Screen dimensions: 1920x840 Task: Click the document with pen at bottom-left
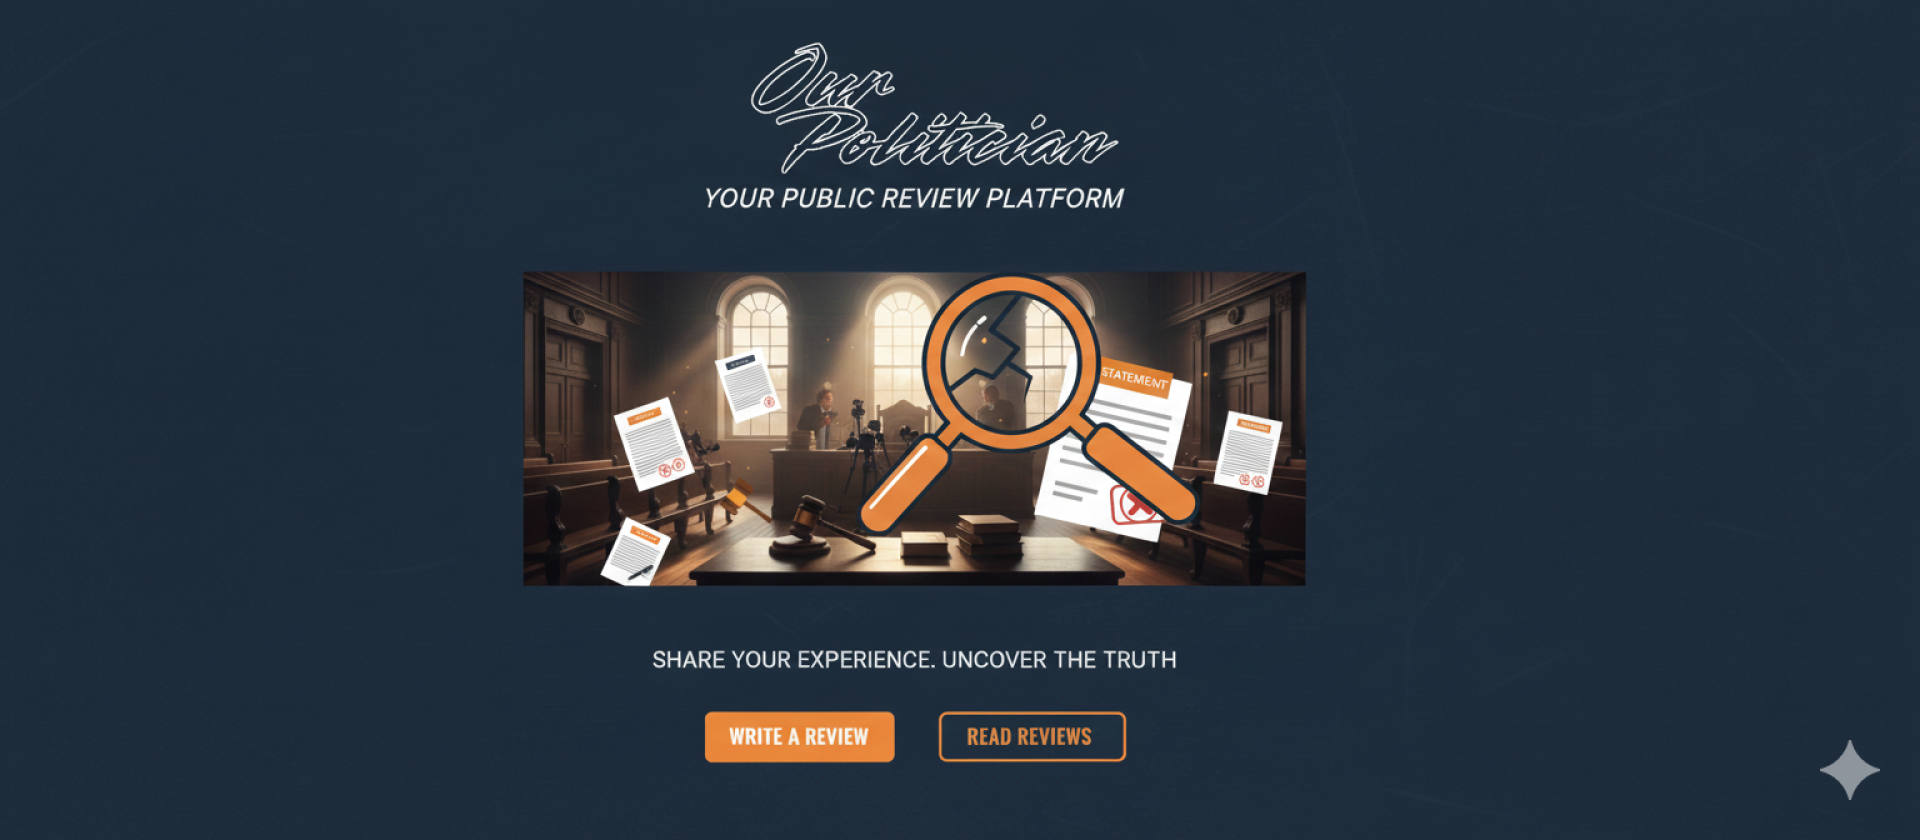tap(634, 552)
